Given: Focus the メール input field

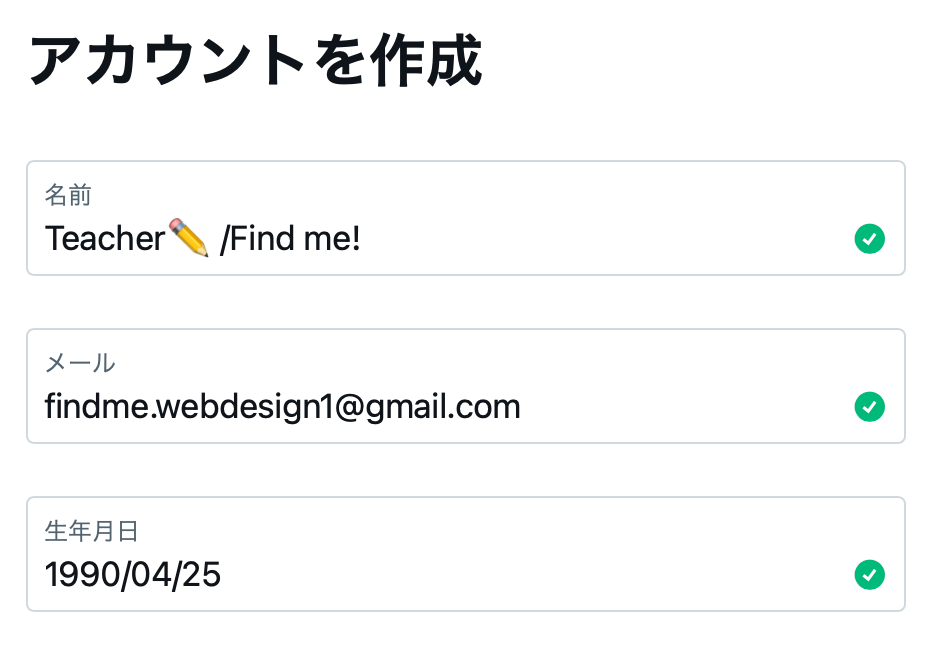Looking at the screenshot, I should 466,386.
